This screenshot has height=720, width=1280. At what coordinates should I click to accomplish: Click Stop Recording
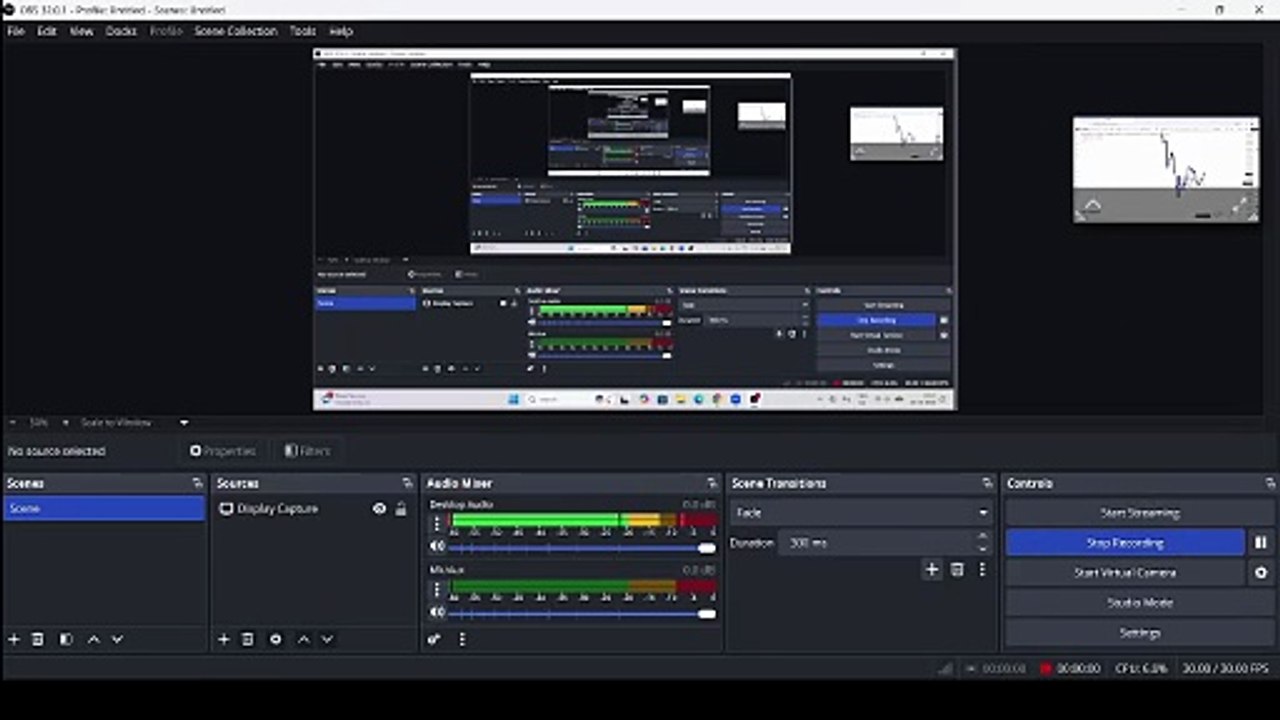[x=1125, y=543]
